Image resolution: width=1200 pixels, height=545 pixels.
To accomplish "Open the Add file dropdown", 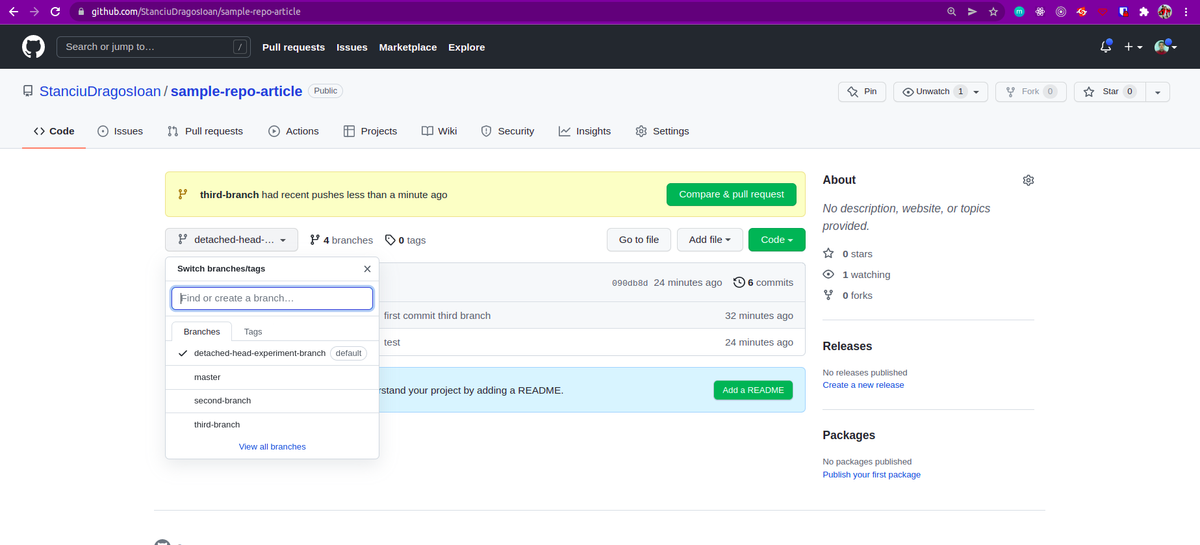I will [x=710, y=240].
